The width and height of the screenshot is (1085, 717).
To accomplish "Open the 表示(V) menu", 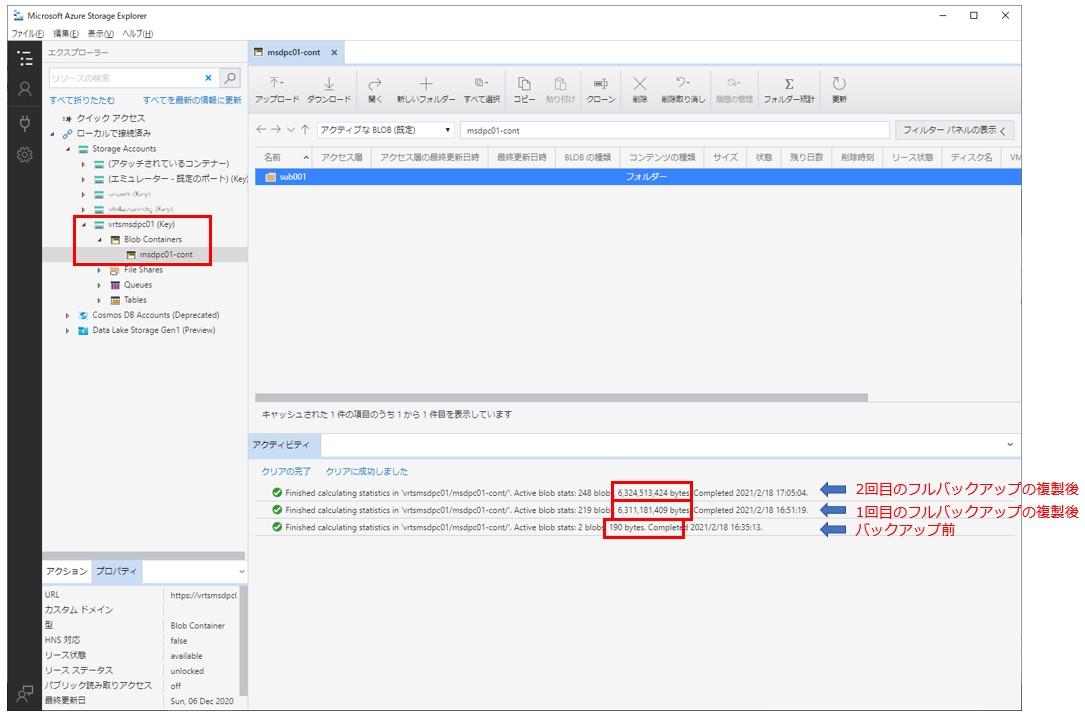I will pos(100,33).
